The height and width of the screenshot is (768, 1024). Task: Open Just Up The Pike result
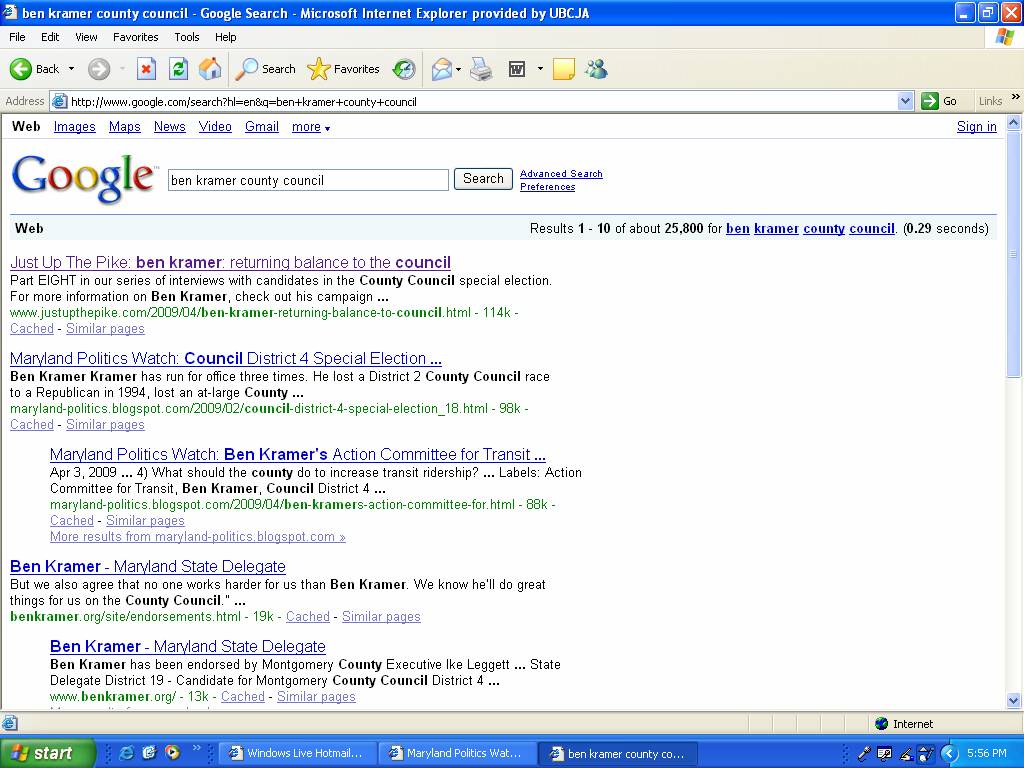click(231, 263)
